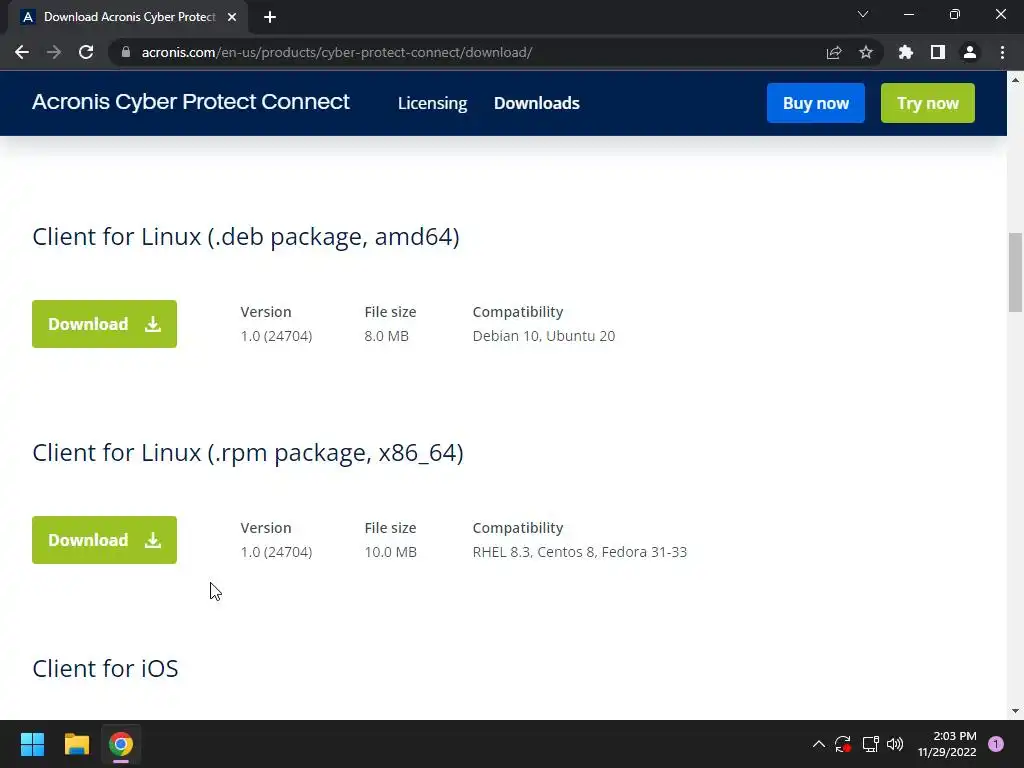Click the Chrome taskbar icon

[x=121, y=744]
